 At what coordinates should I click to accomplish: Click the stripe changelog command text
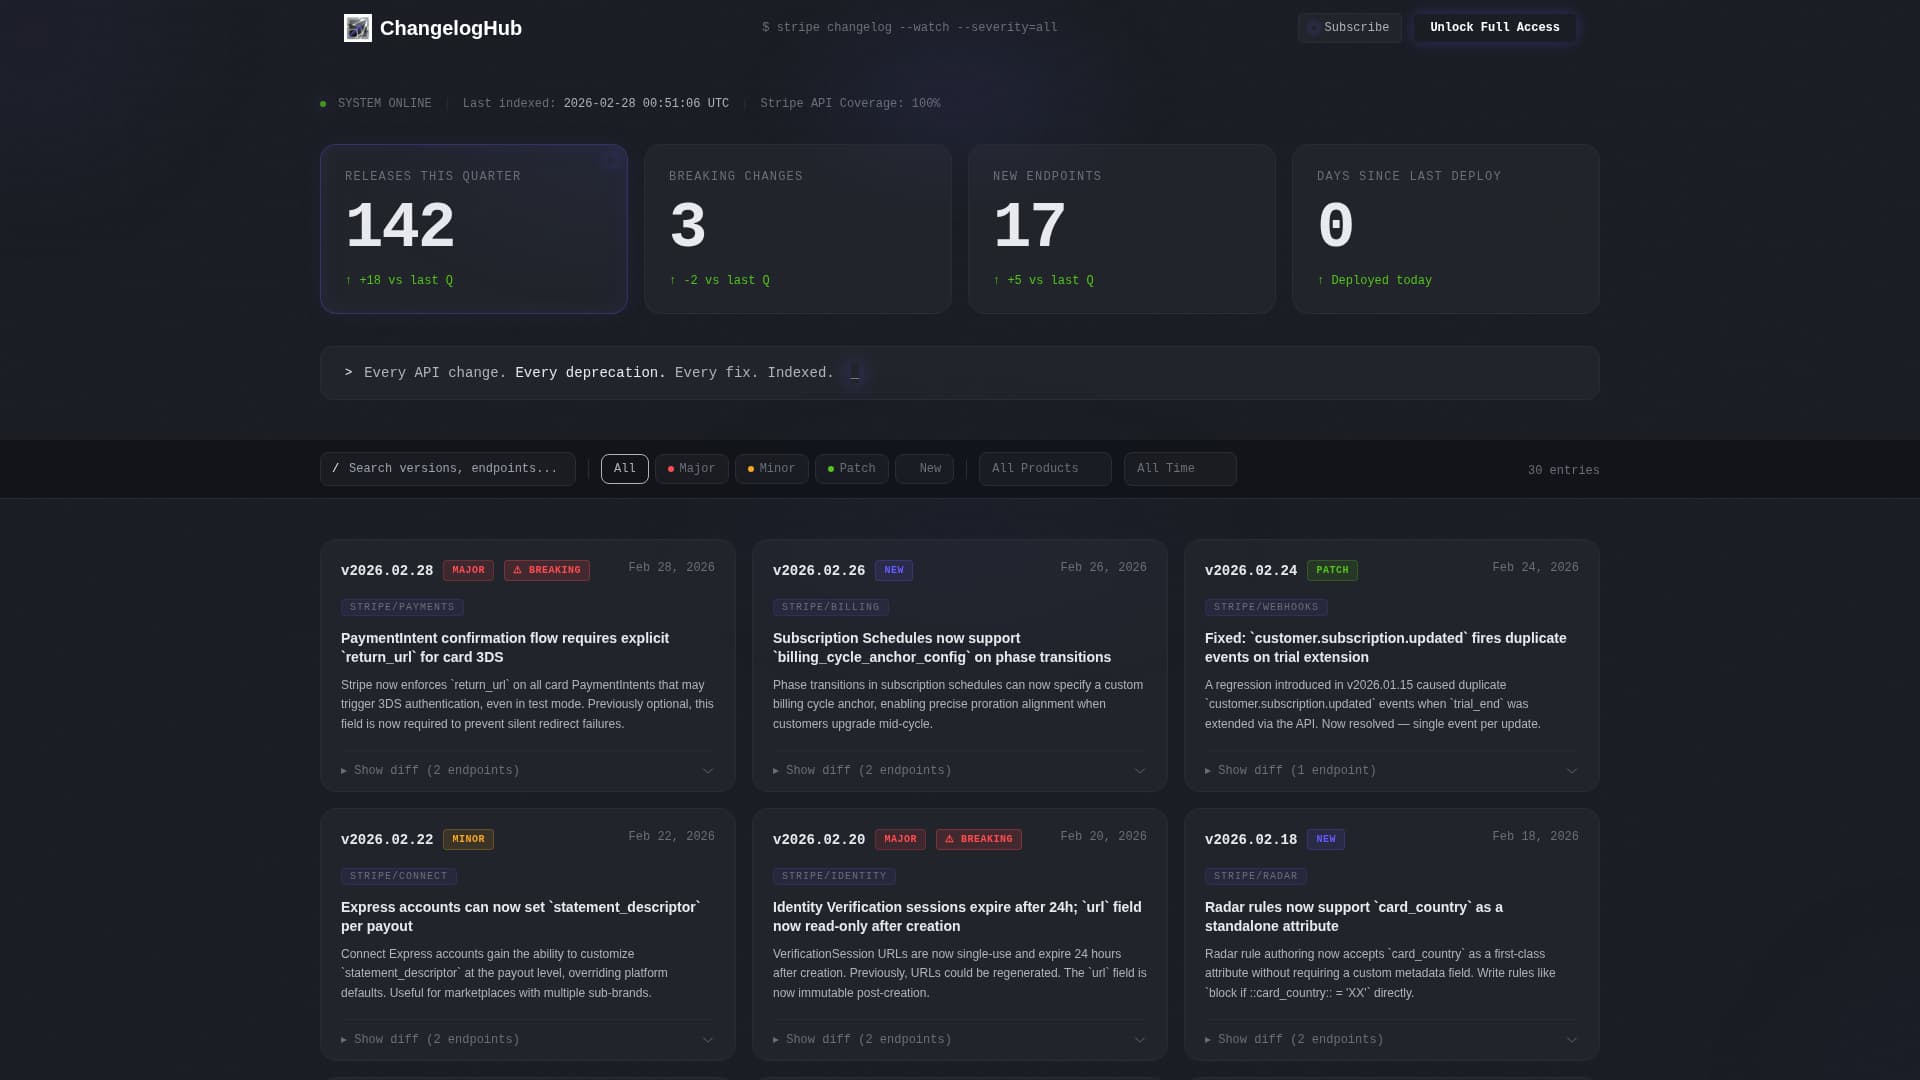(910, 28)
